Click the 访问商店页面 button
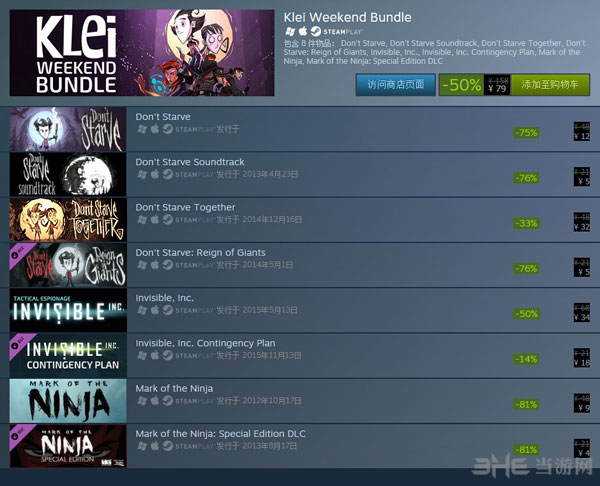 [396, 85]
